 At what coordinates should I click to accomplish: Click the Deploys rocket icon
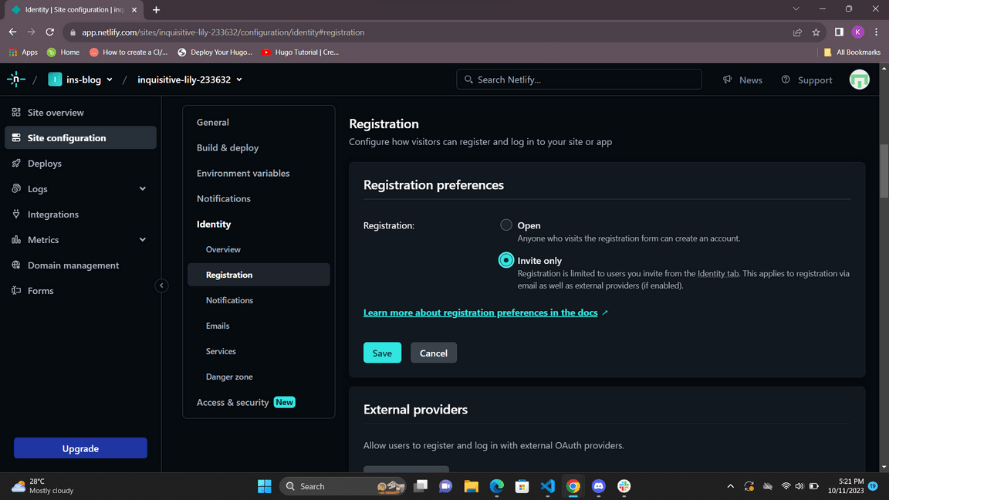16,164
